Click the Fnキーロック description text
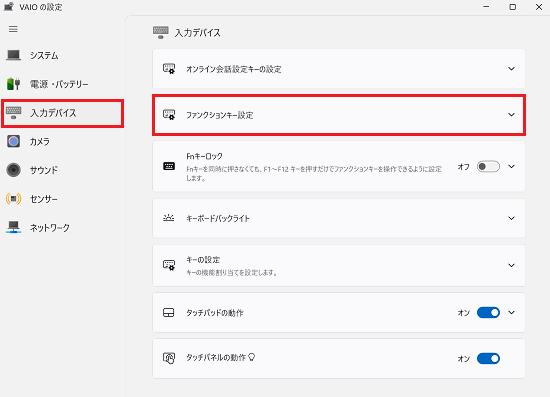The height and width of the screenshot is (397, 550). [x=314, y=174]
